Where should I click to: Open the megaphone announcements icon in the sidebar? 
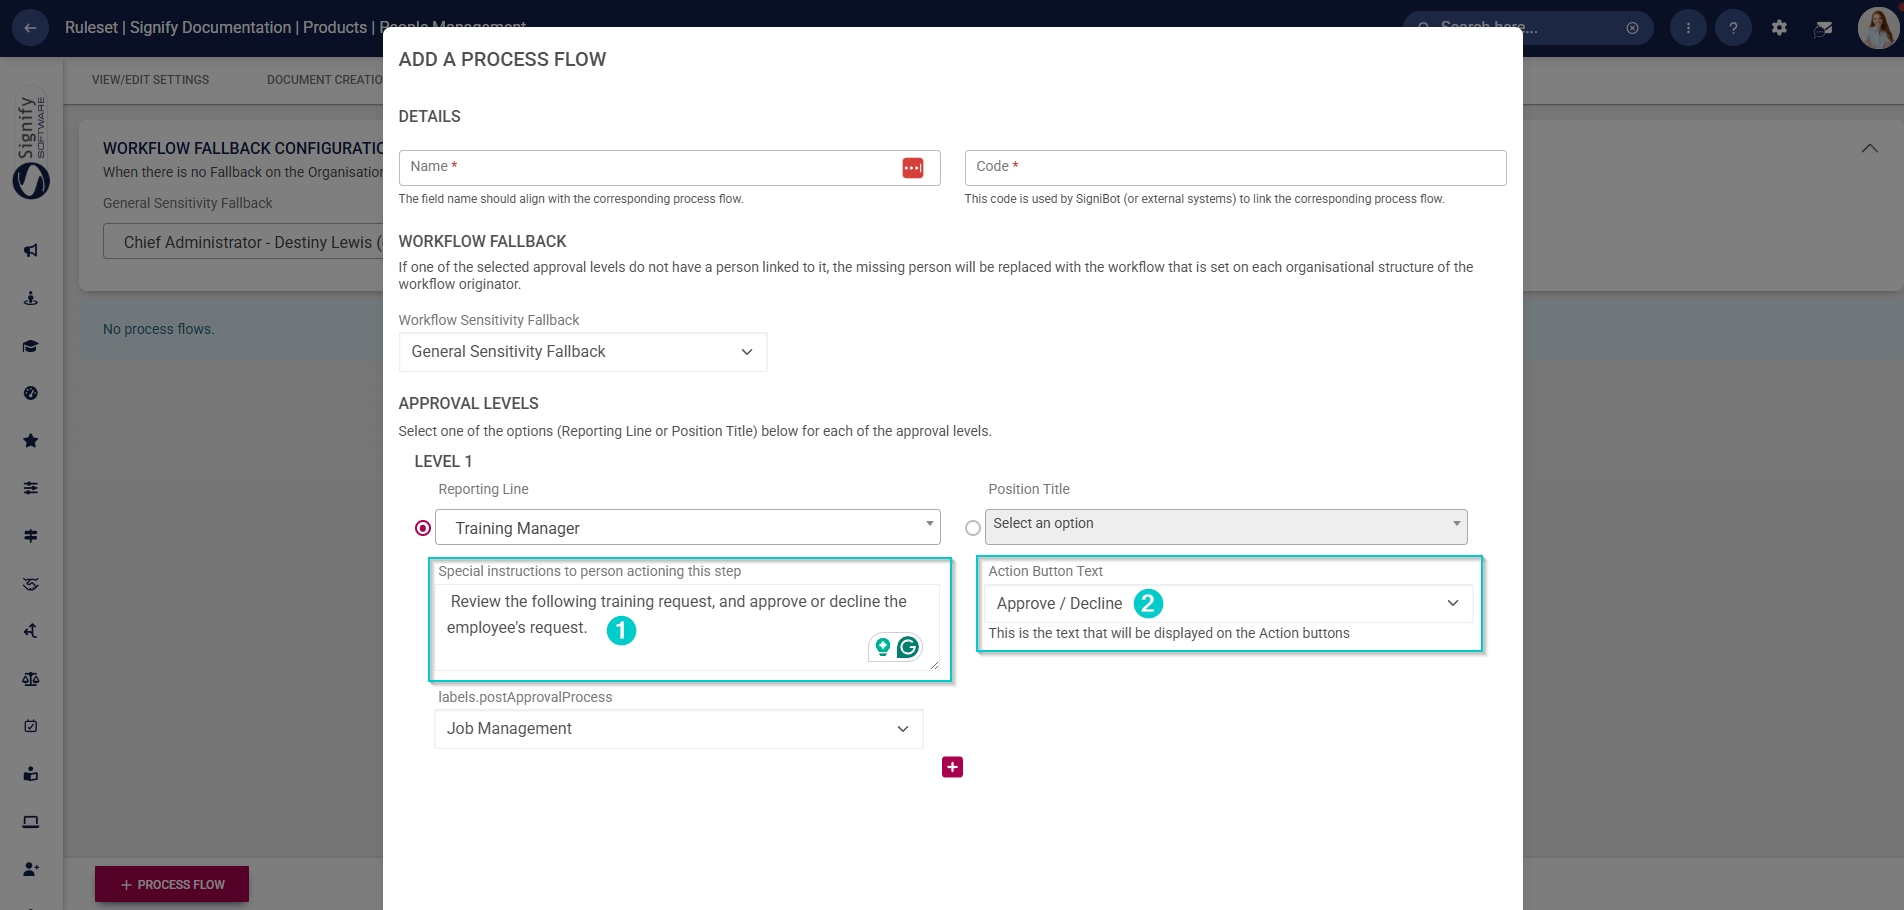[31, 250]
